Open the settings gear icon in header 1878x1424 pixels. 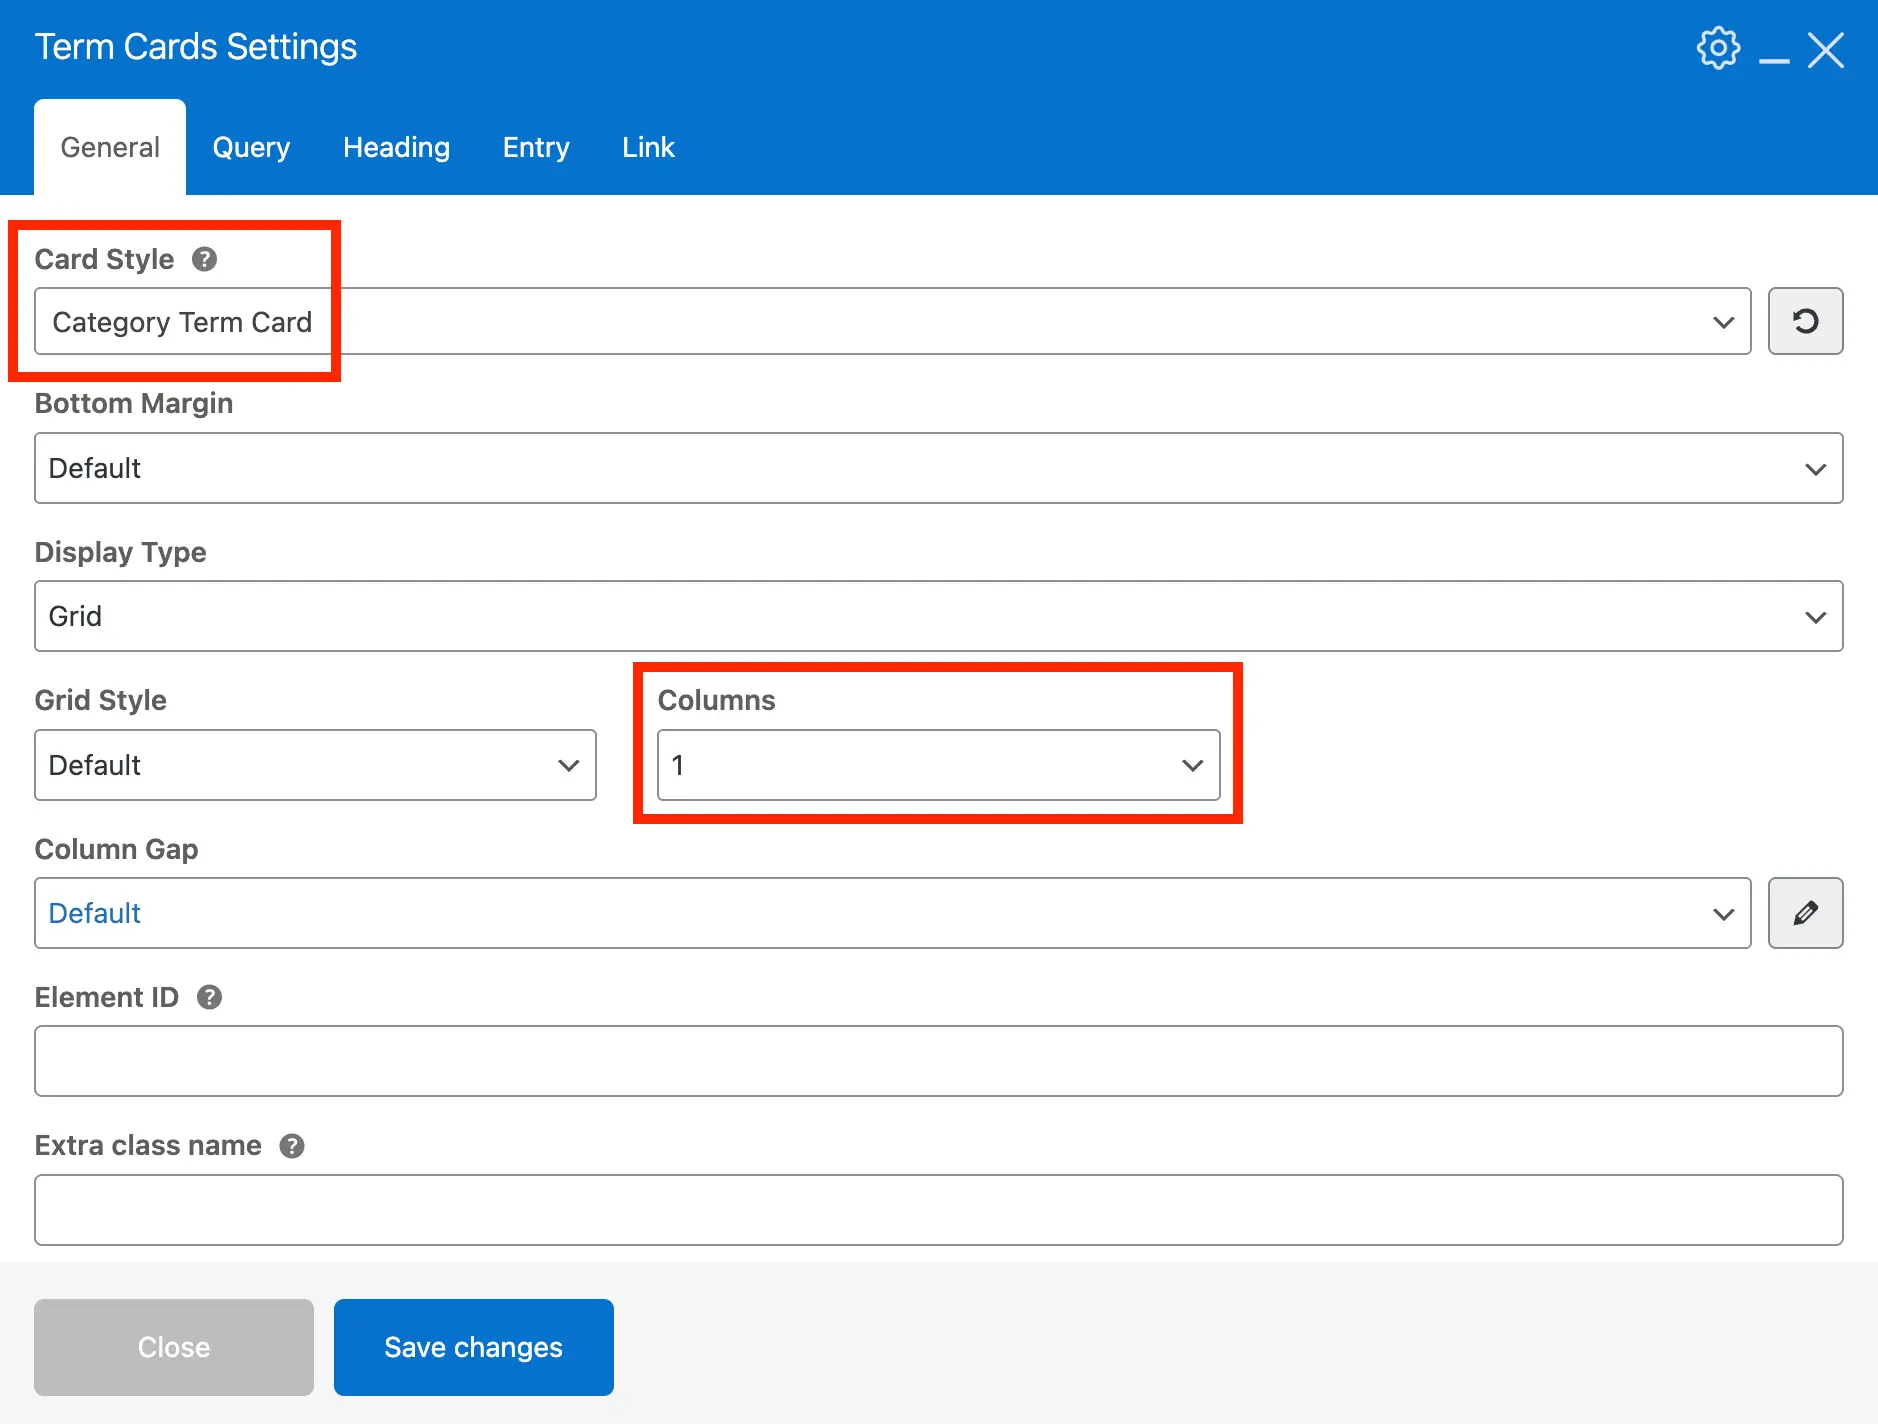pyautogui.click(x=1718, y=48)
